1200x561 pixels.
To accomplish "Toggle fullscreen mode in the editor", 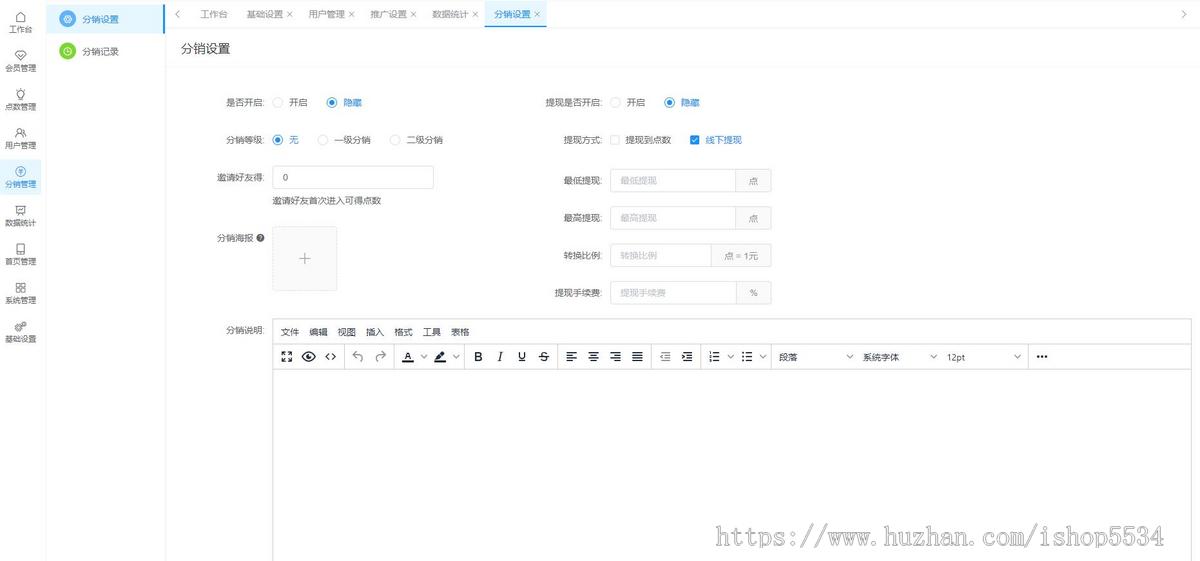I will (x=287, y=357).
